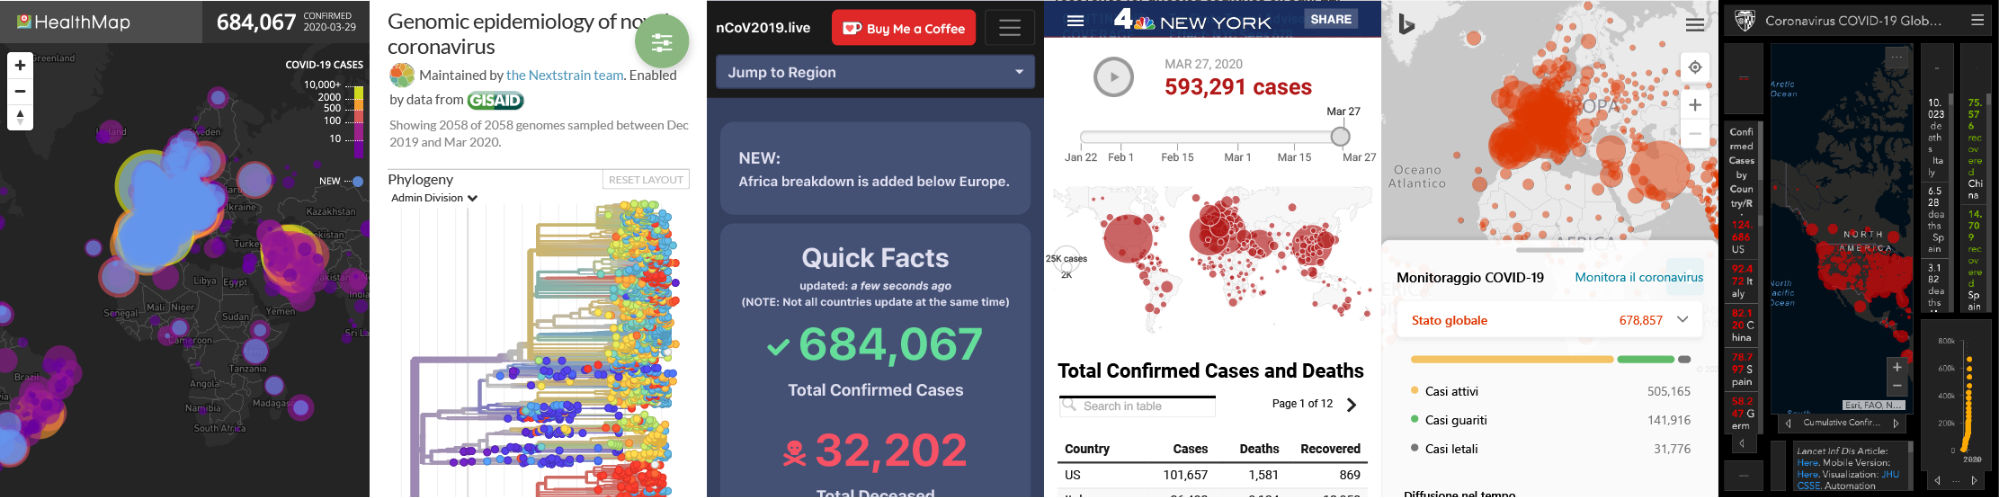Screen dimensions: 1999x498
Task: Click the Bing status proportion bar
Action: [1550, 359]
